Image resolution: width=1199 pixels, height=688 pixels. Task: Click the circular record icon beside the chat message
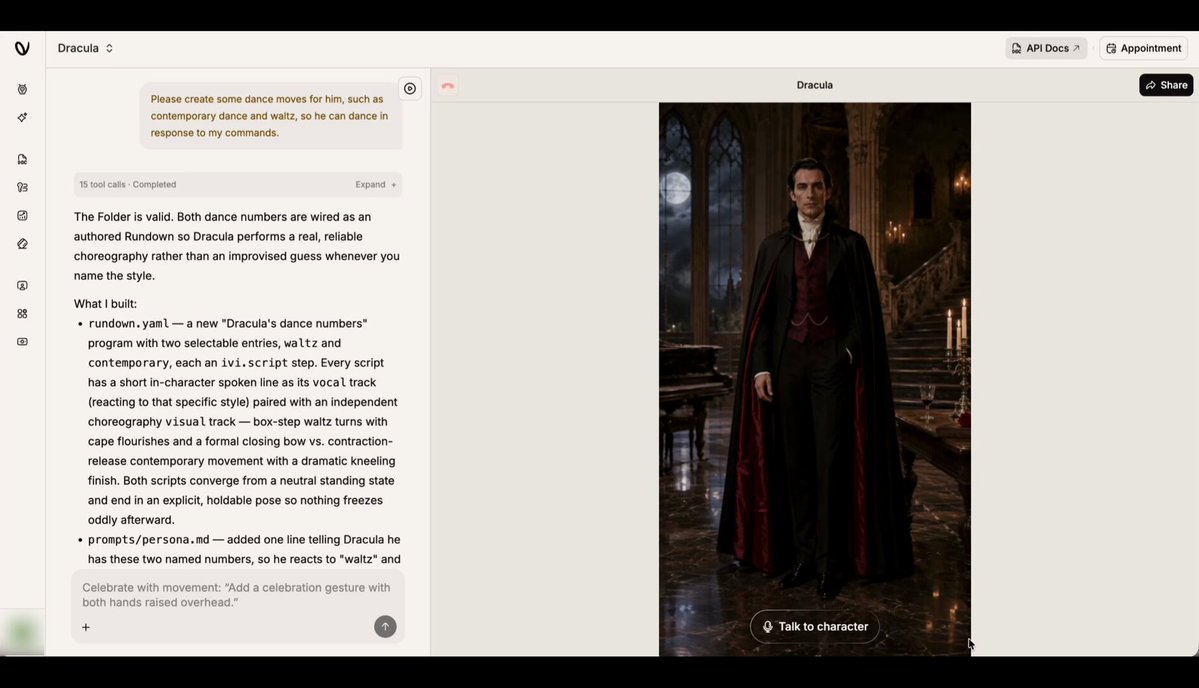point(410,89)
